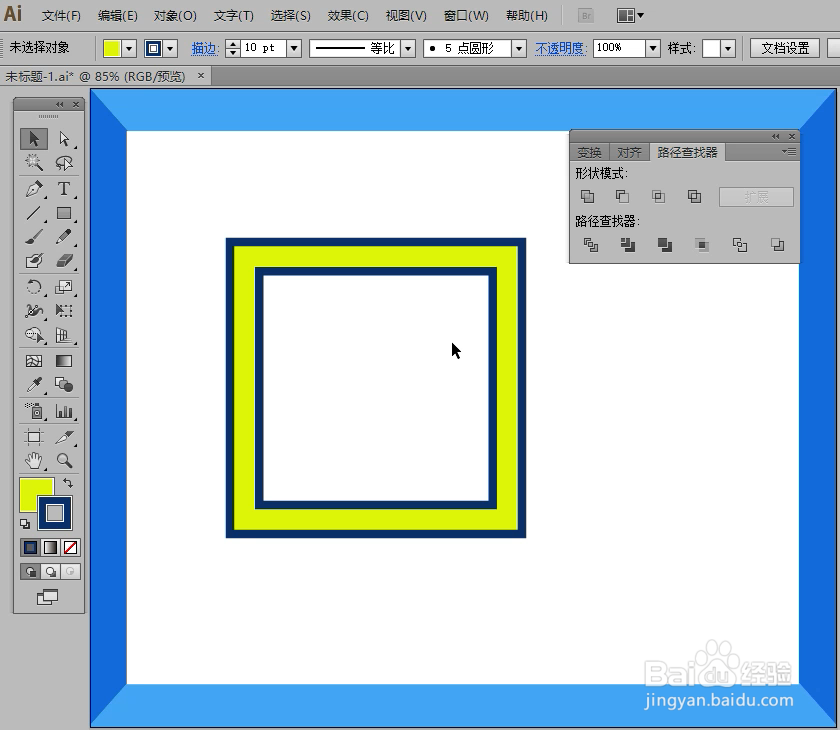Viewport: 840px width, 730px height.
Task: Enable Draw Inside mode
Action: pos(70,571)
